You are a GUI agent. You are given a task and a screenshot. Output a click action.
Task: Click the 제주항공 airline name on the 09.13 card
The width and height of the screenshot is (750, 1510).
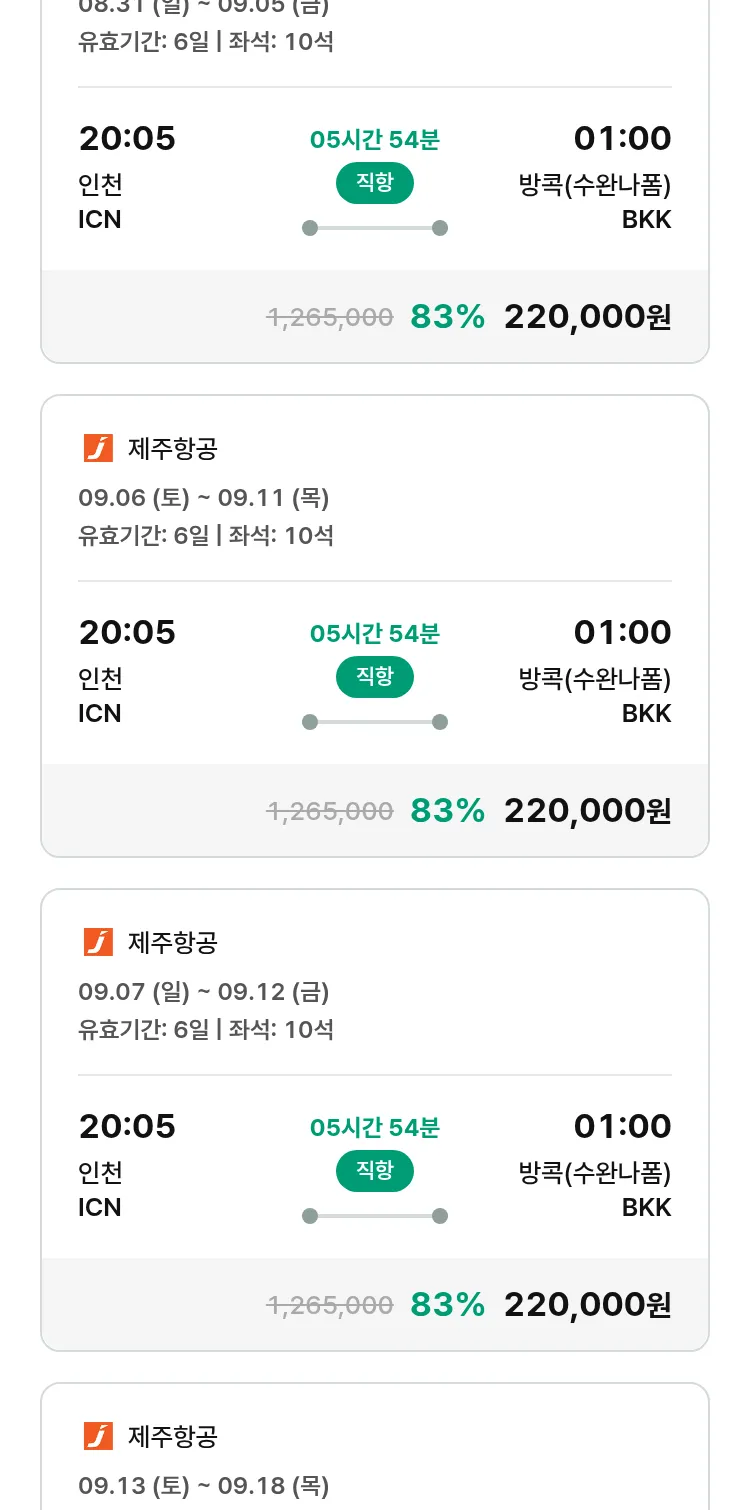click(173, 1436)
